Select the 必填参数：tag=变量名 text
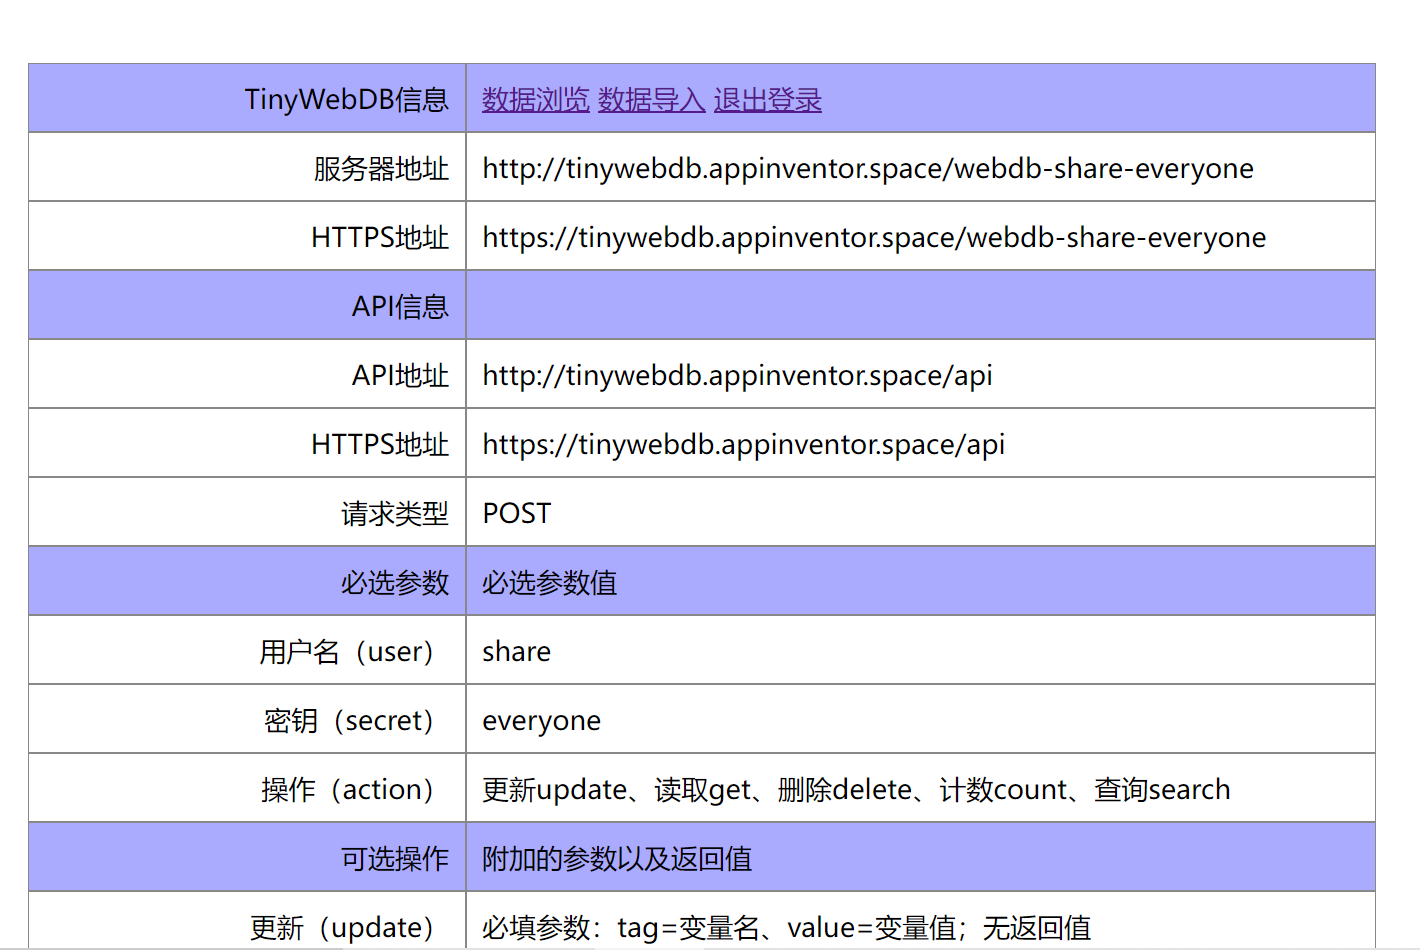Viewport: 1420px width, 950px height. tap(786, 927)
